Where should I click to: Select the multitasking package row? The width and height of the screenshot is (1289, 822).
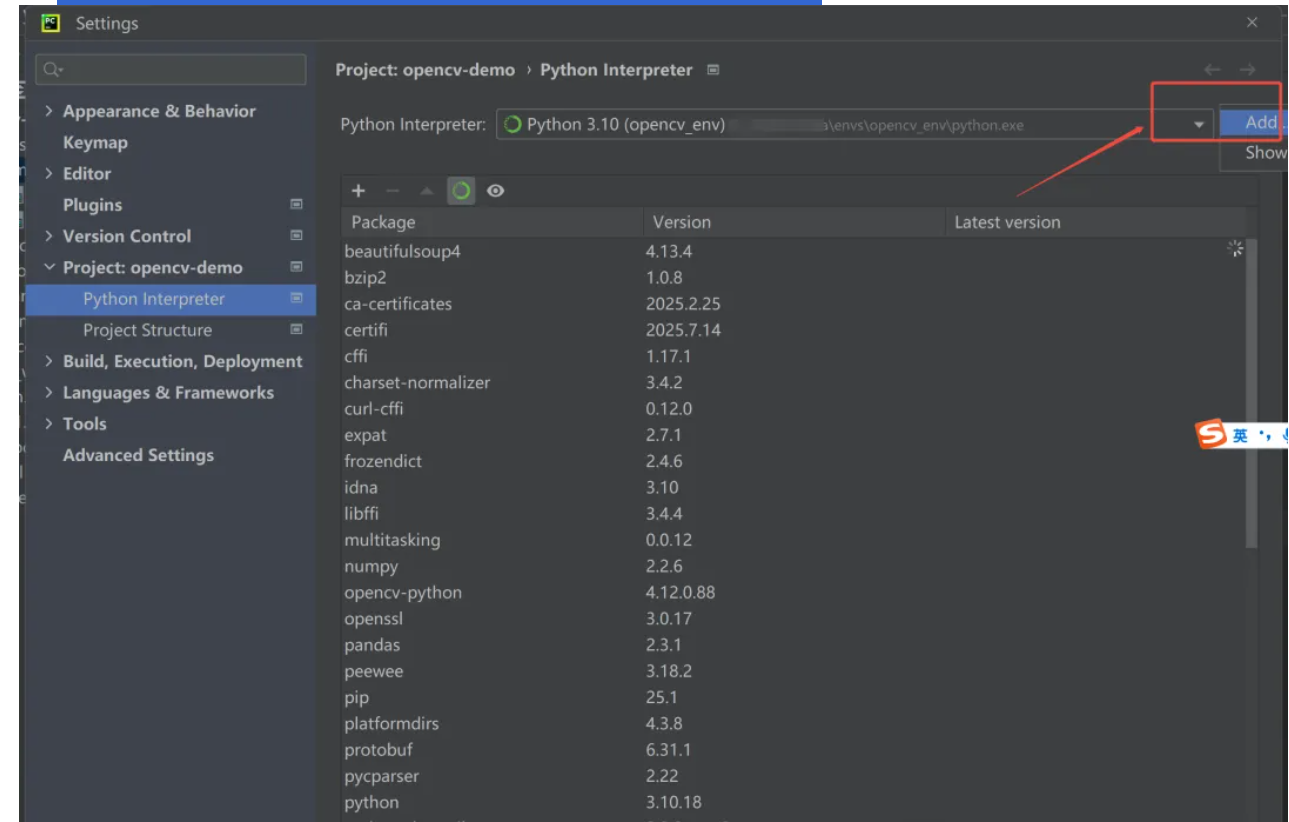tap(794, 540)
